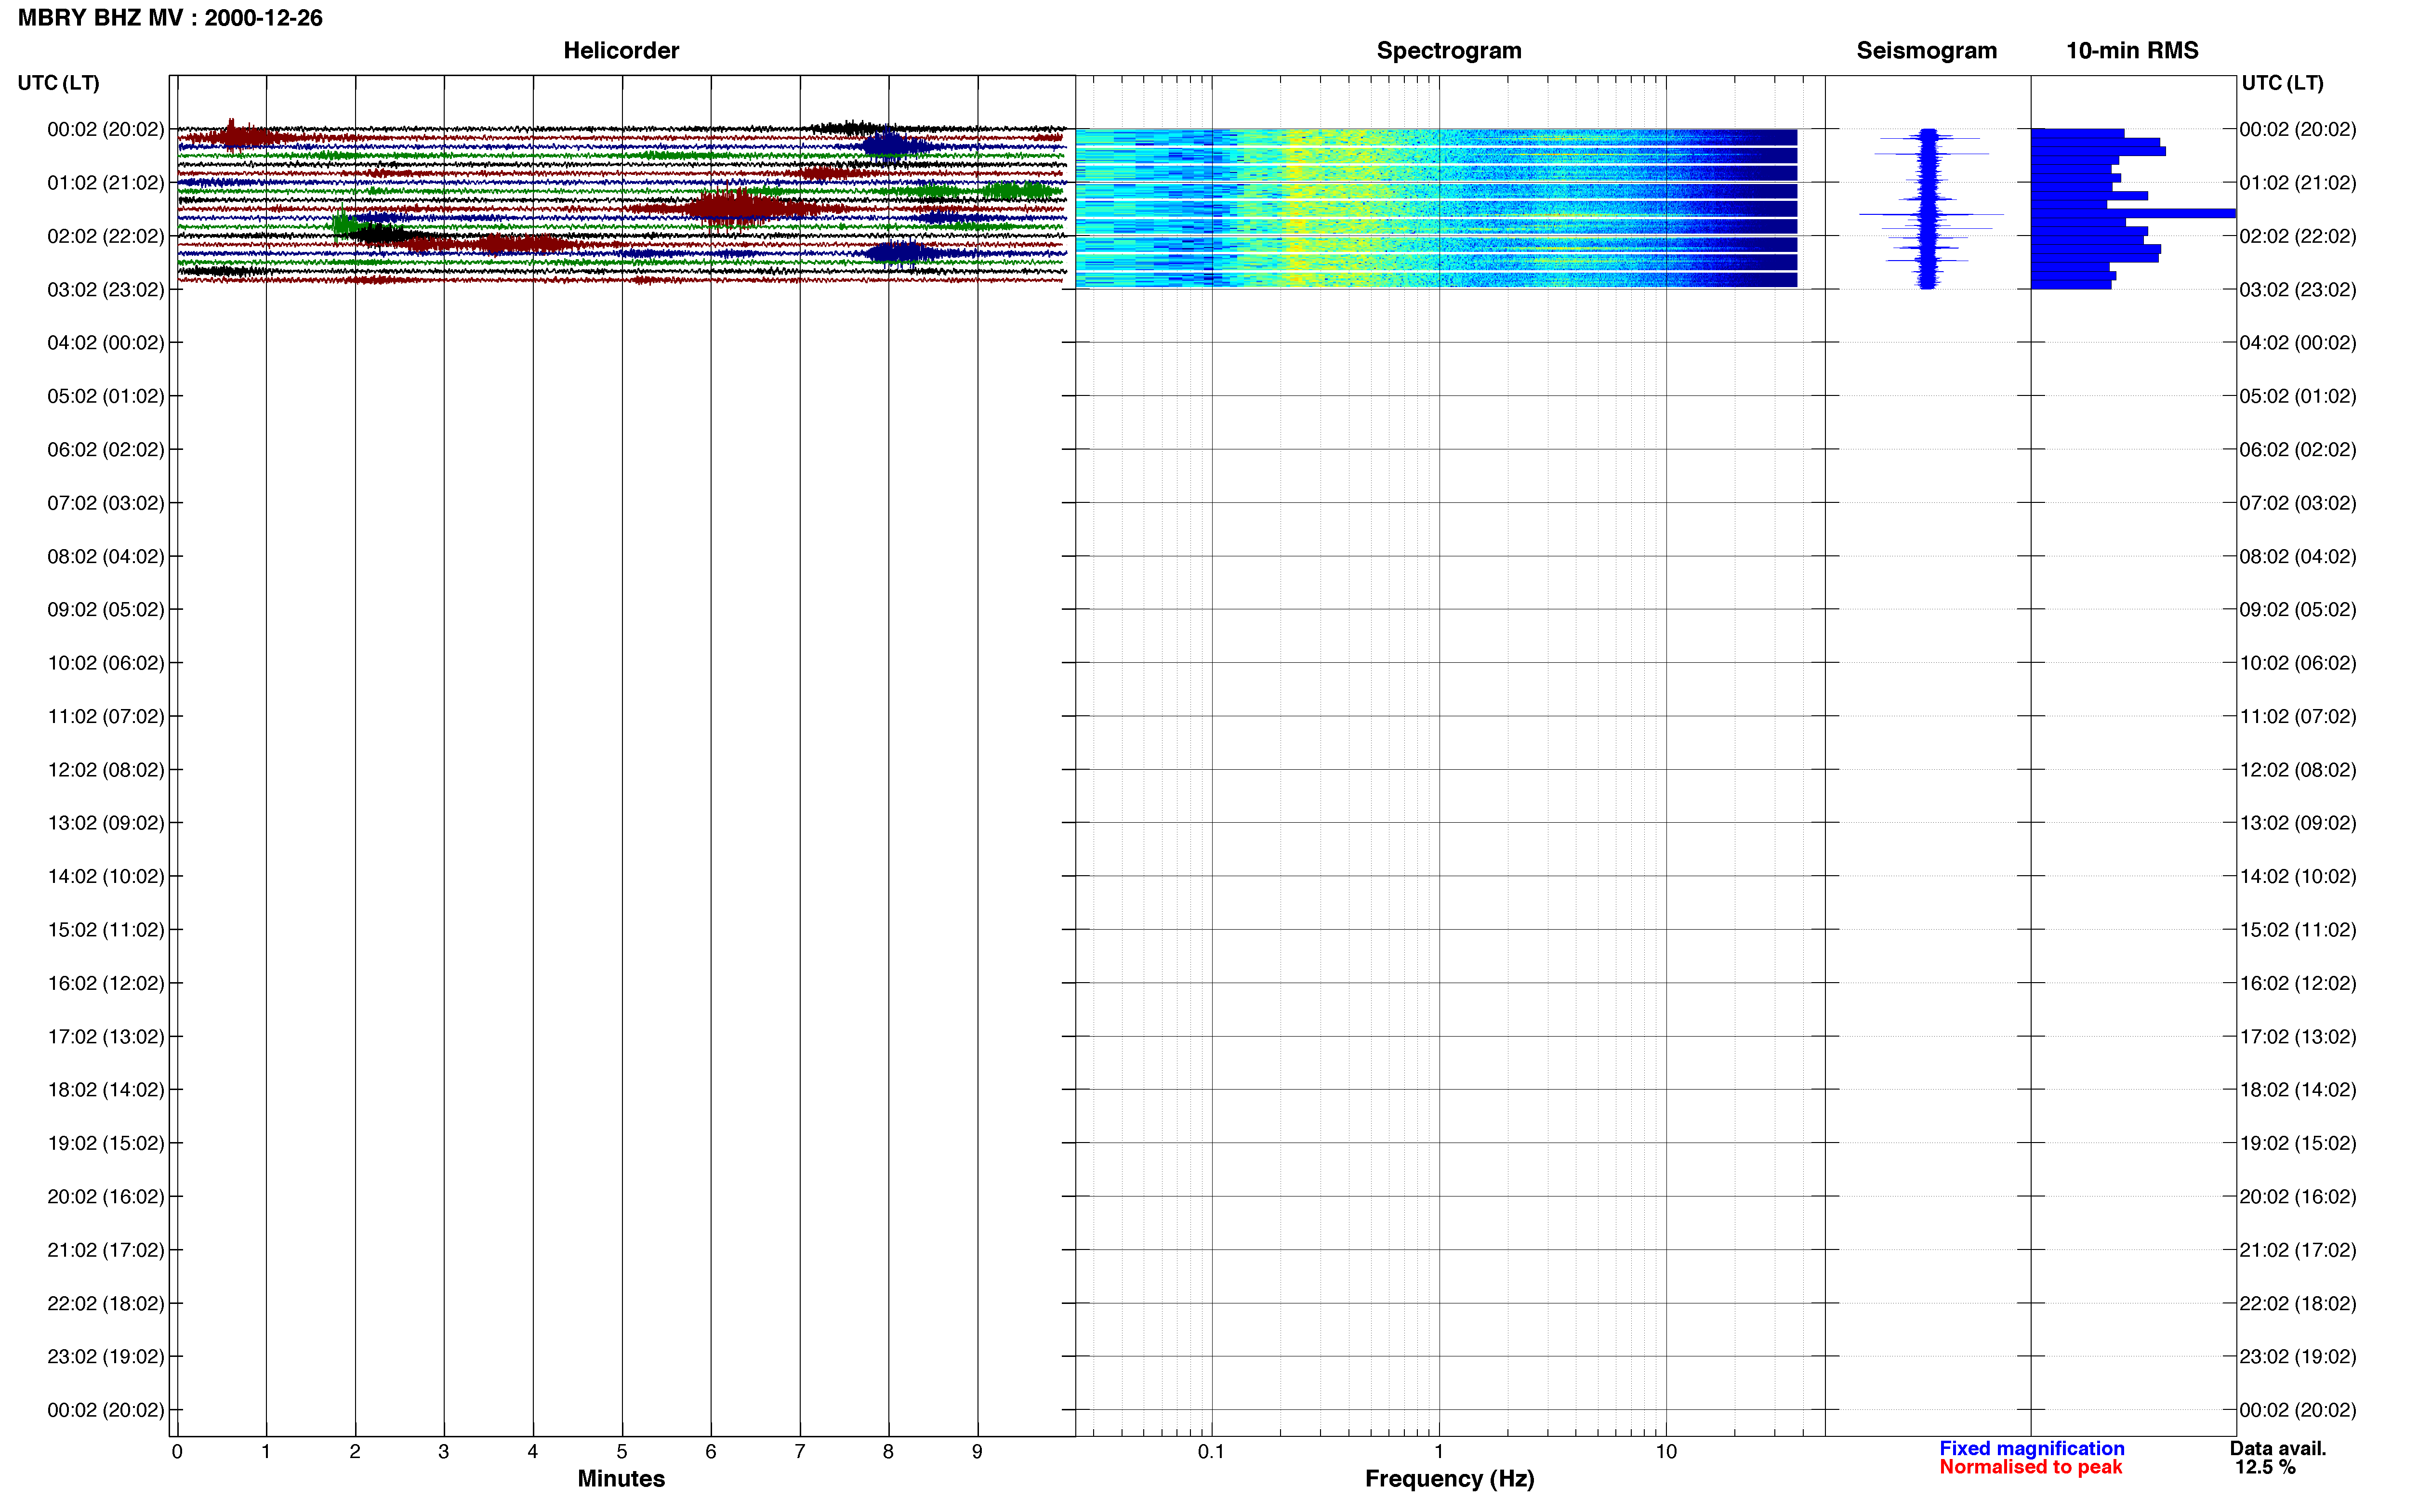Viewport: 2418px width, 1512px height.
Task: Click left time label '14:02 (10:02)'
Action: tap(106, 876)
